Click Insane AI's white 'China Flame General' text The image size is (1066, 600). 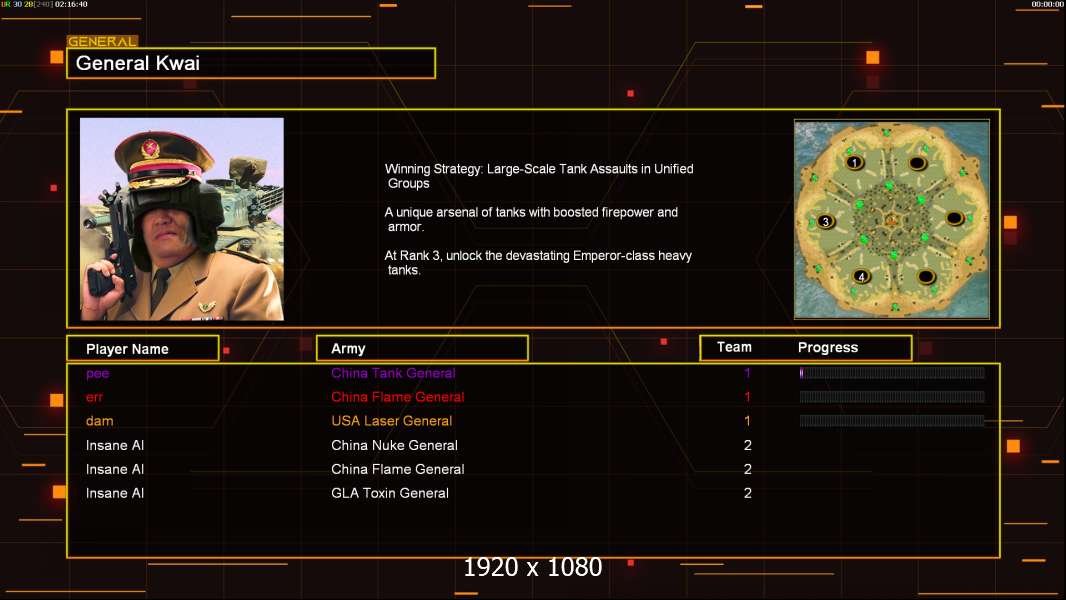point(398,469)
